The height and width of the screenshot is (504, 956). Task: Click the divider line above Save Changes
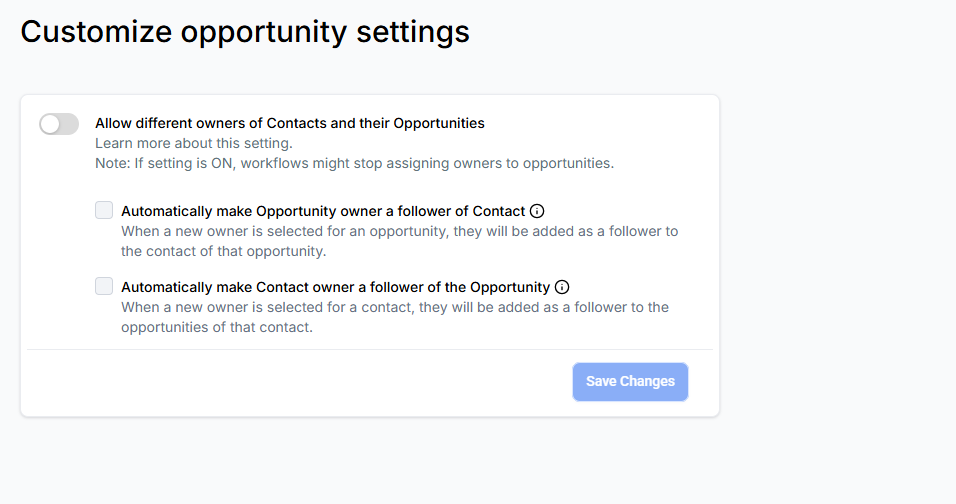[x=370, y=349]
